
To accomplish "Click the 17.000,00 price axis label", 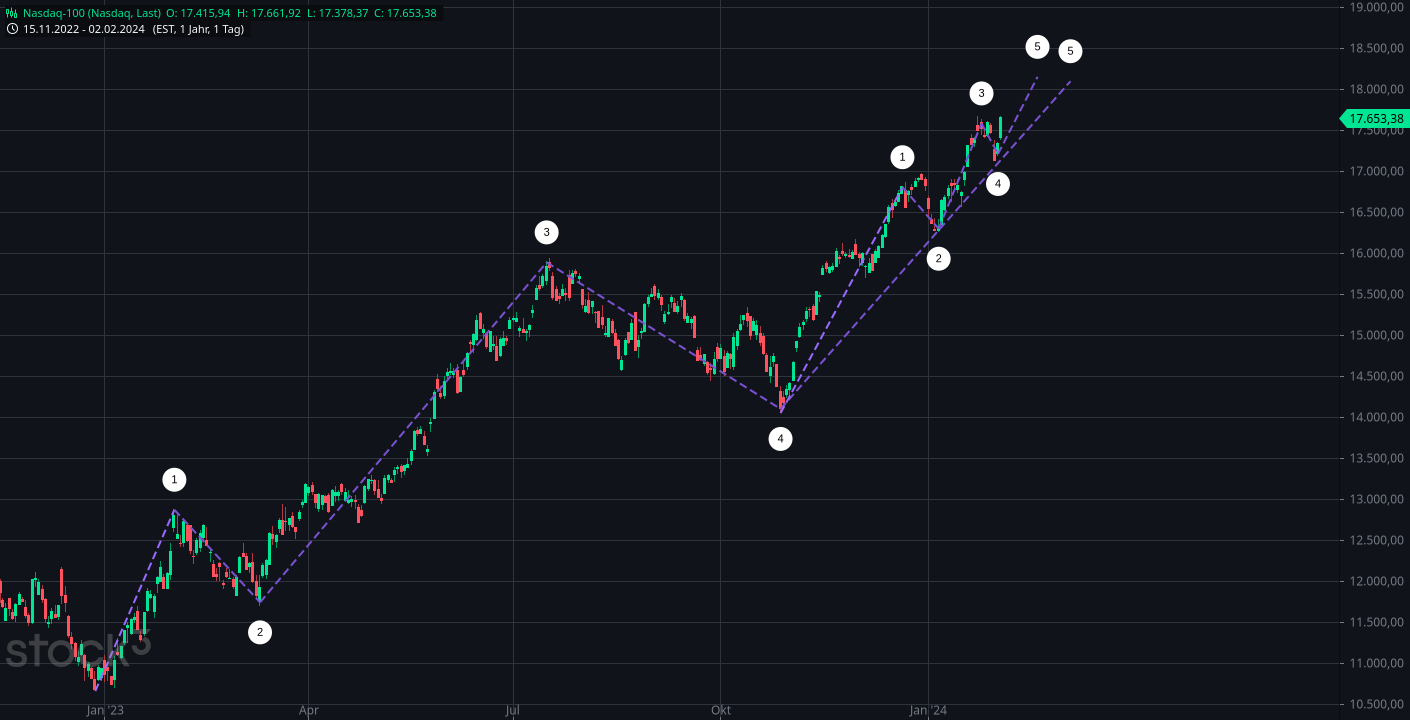I will (x=1375, y=171).
